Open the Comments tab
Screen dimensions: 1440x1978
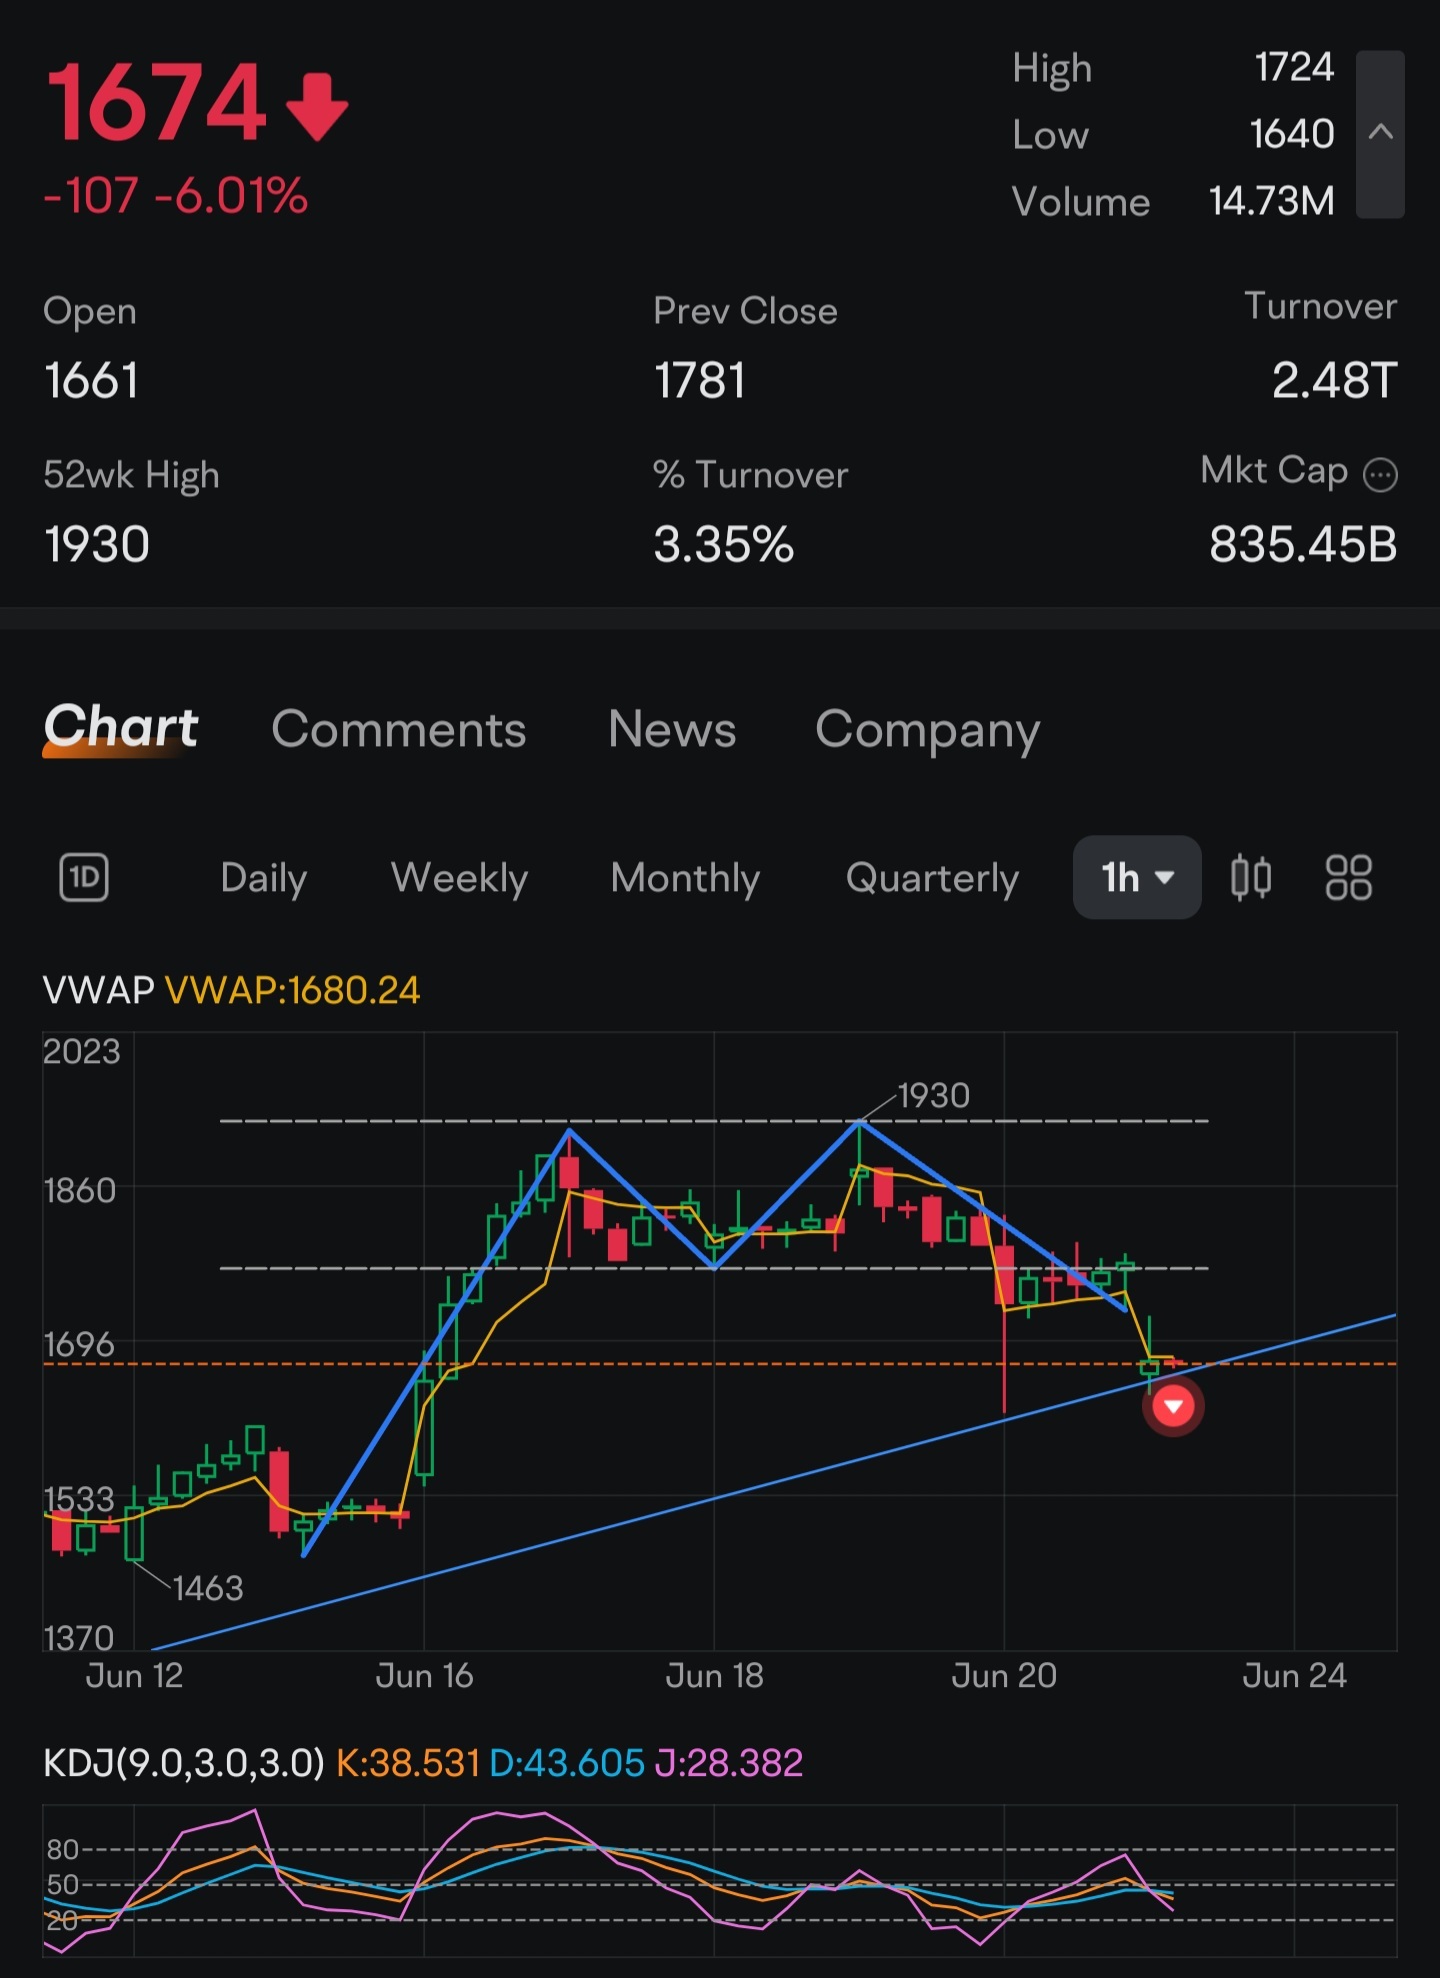pyautogui.click(x=399, y=729)
